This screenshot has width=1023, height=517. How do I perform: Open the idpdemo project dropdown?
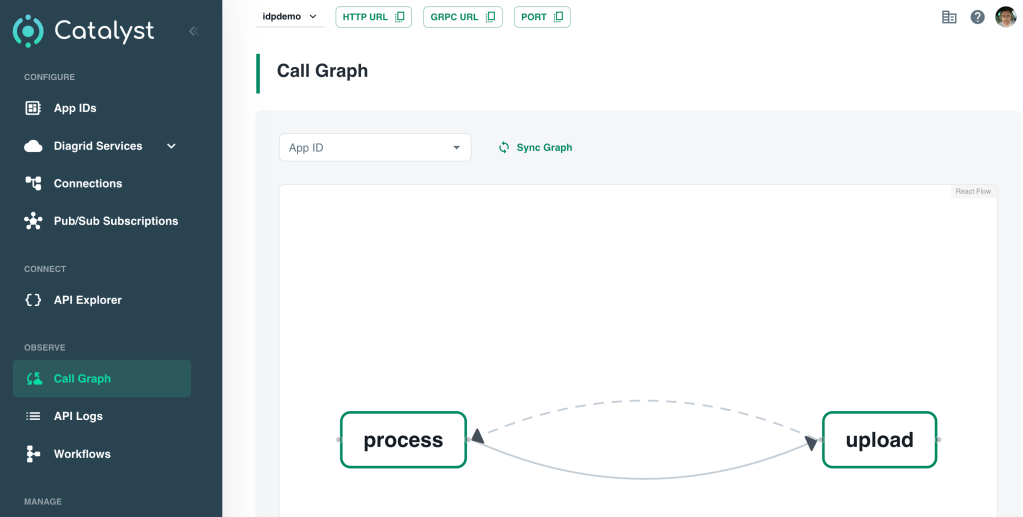click(289, 17)
